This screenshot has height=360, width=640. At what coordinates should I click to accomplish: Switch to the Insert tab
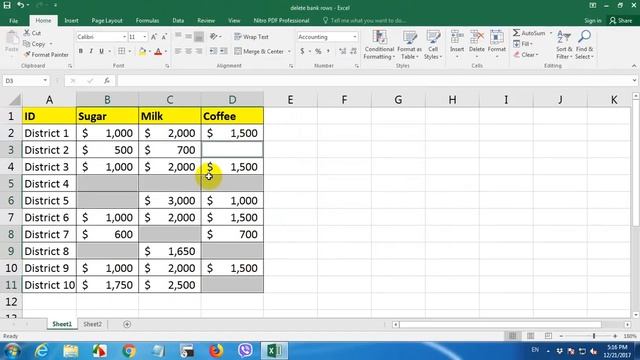coord(71,20)
